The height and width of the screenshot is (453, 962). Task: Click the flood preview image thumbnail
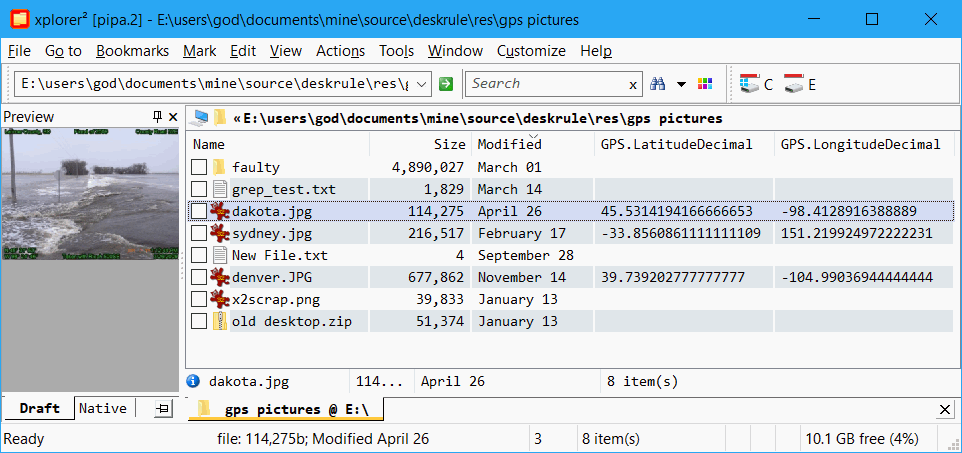90,193
